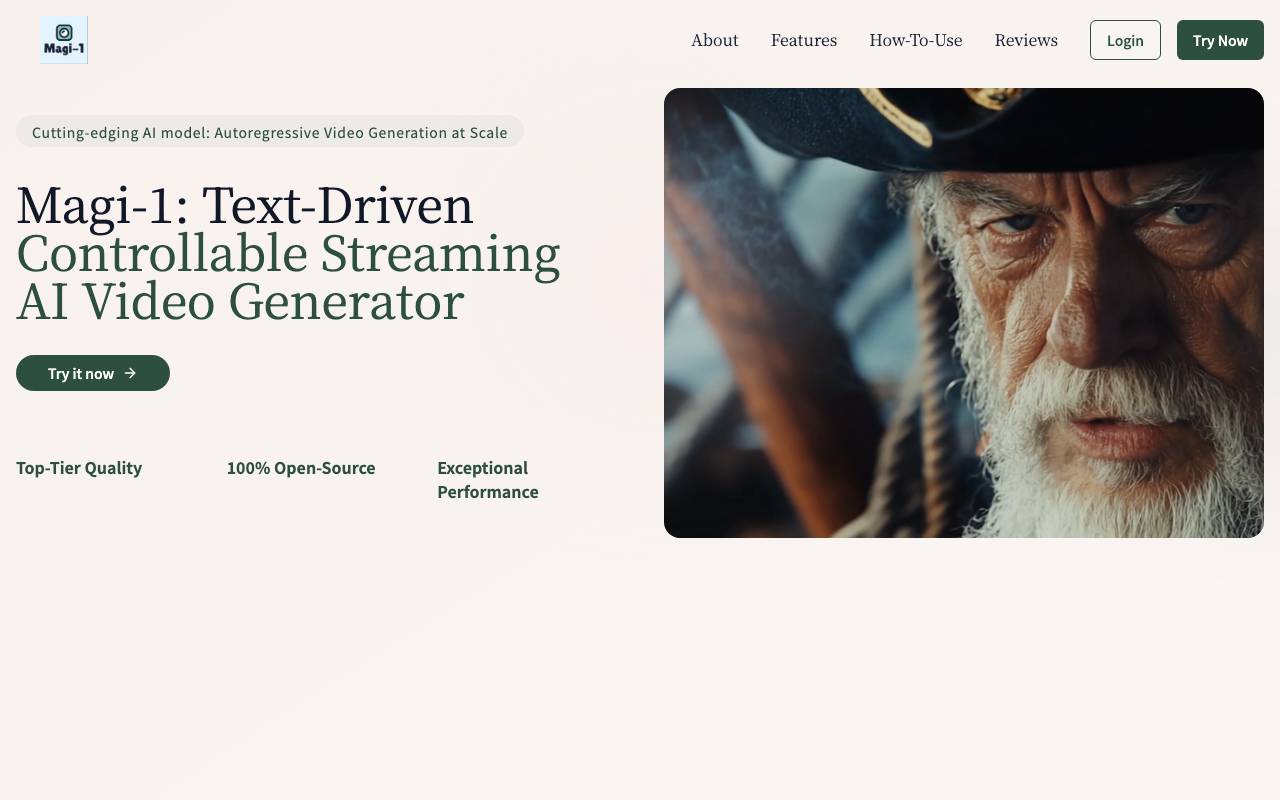Click the Login button
Image resolution: width=1280 pixels, height=800 pixels.
1125,40
